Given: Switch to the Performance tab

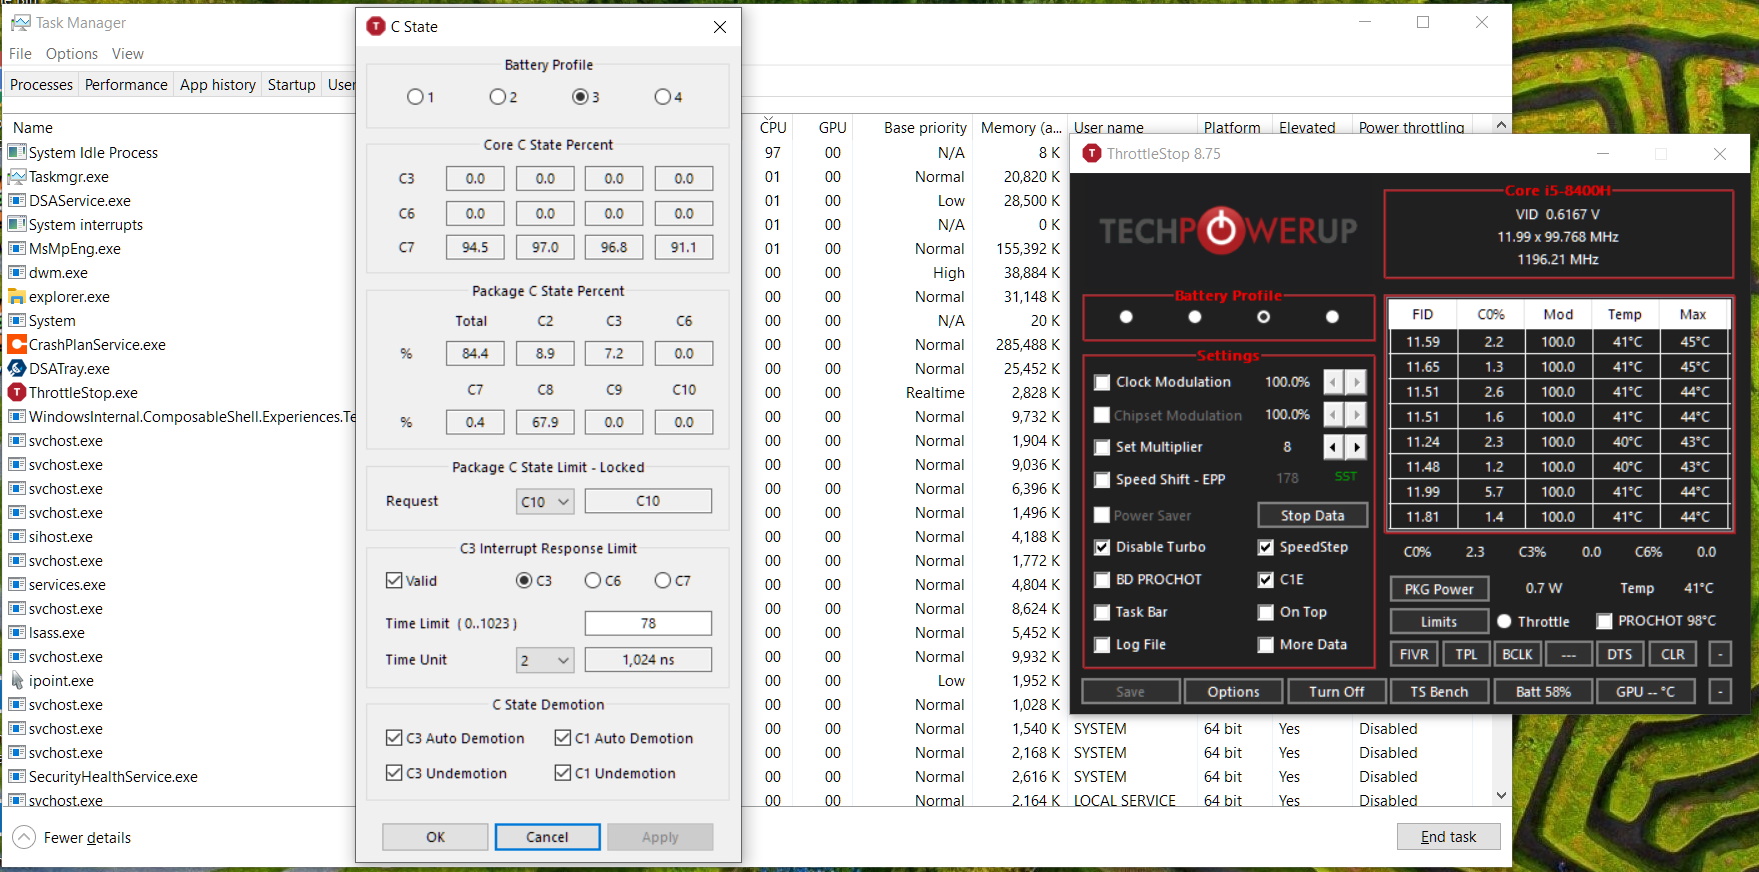Looking at the screenshot, I should tap(126, 85).
